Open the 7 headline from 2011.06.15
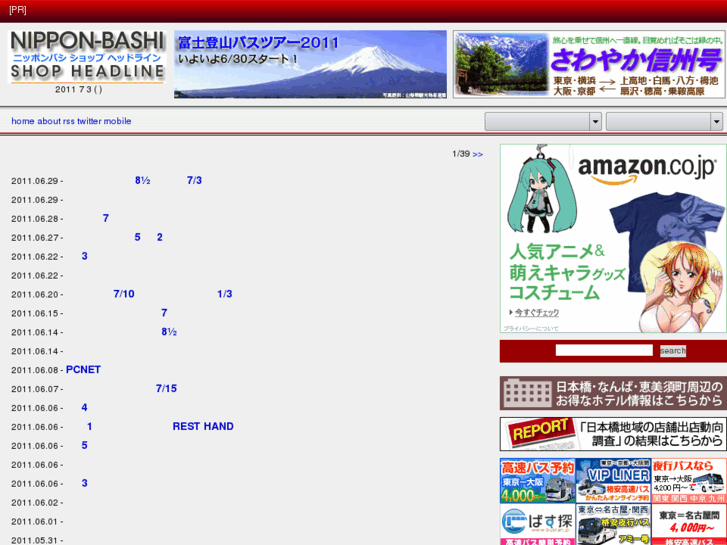 pyautogui.click(x=164, y=313)
